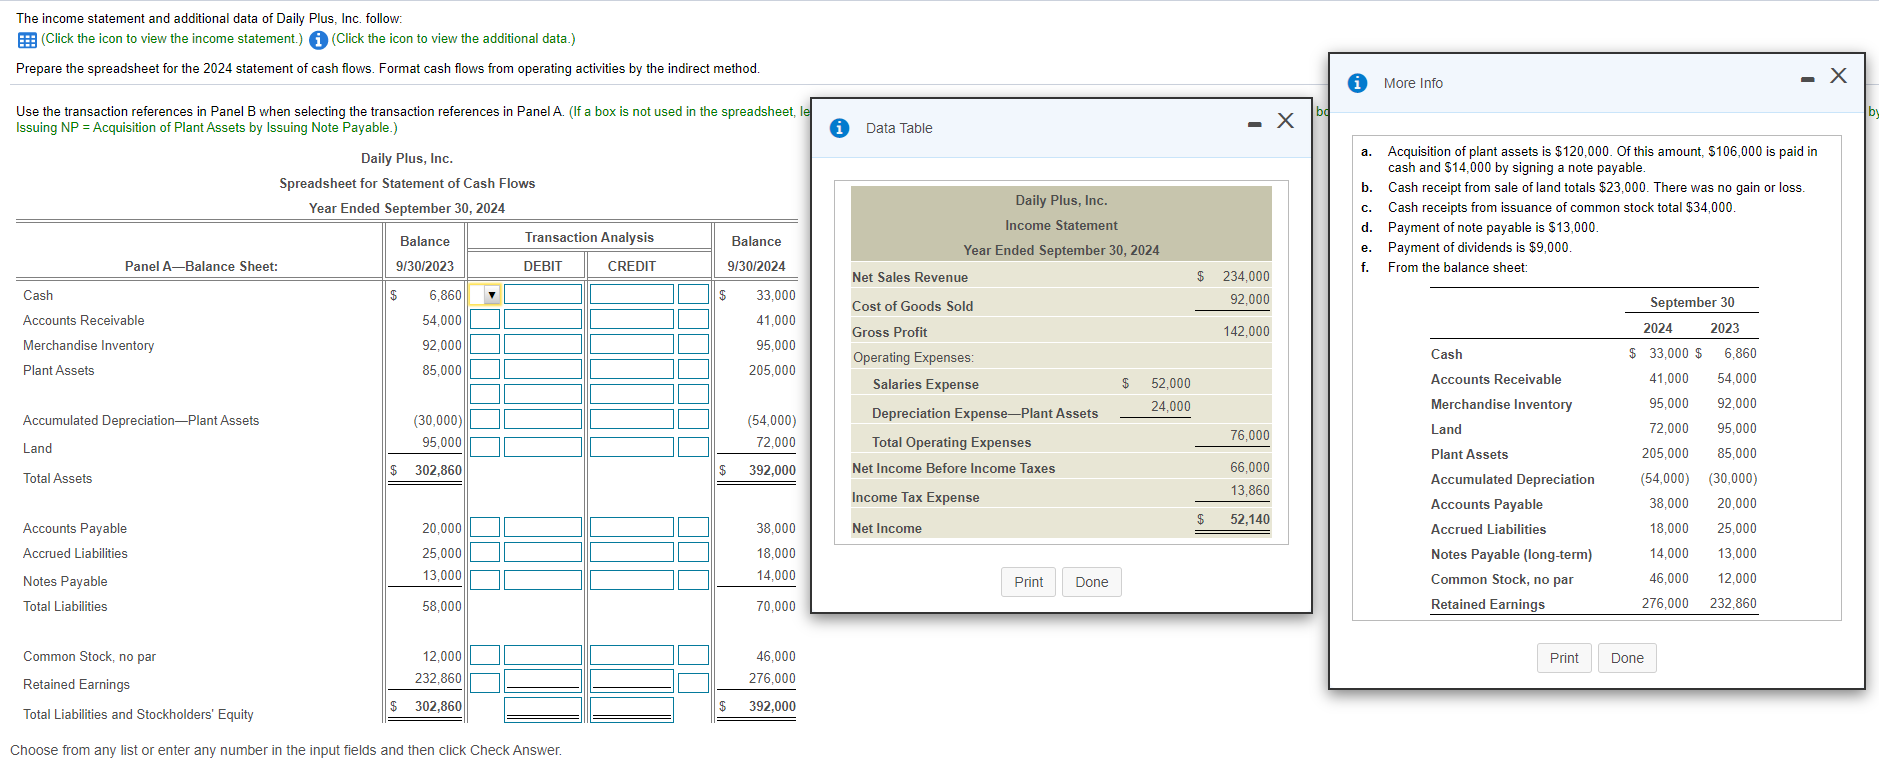Open Accounts Payable credit reference dropdown box
The image size is (1879, 761).
point(693,527)
